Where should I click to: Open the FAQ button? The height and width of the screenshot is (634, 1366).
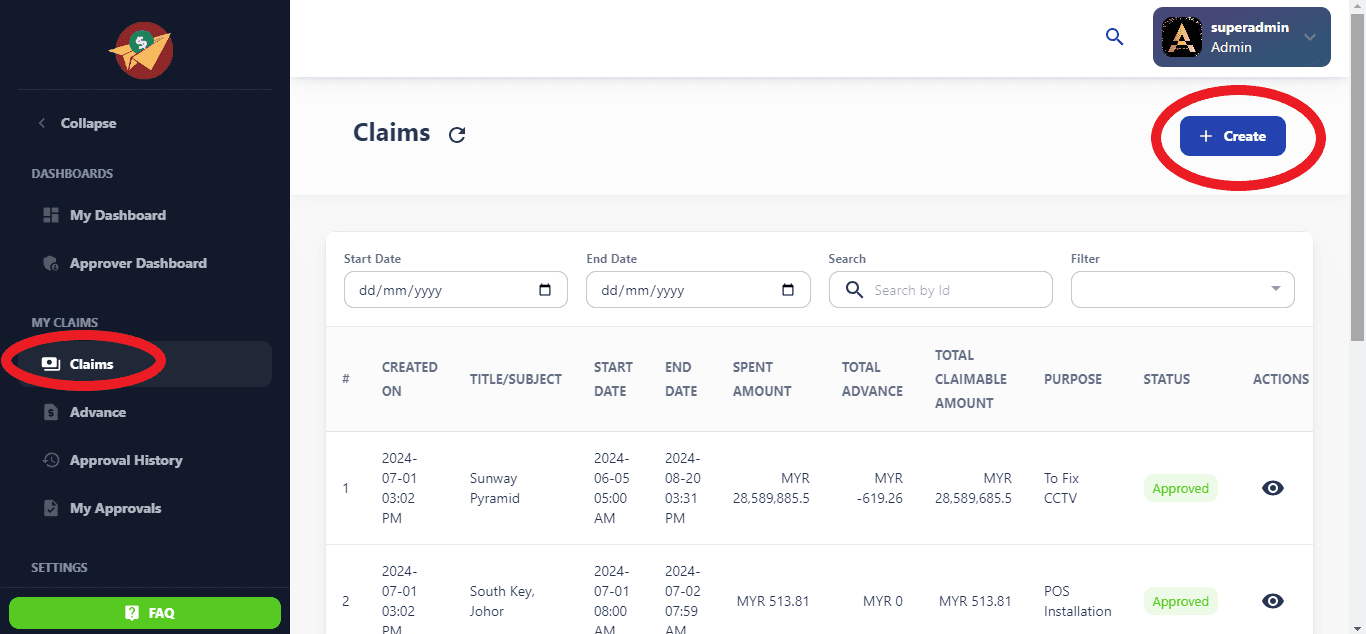[x=145, y=613]
